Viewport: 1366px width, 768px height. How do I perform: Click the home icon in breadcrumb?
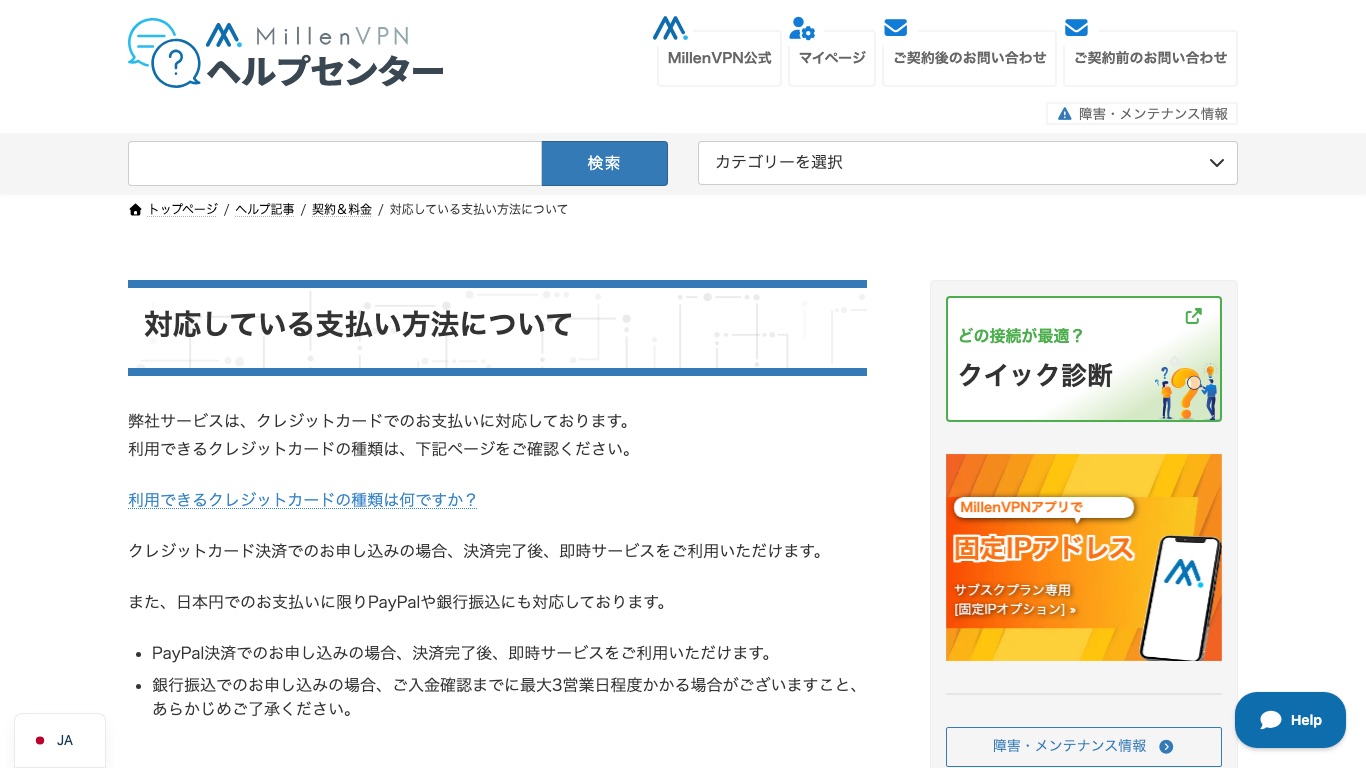[135, 210]
